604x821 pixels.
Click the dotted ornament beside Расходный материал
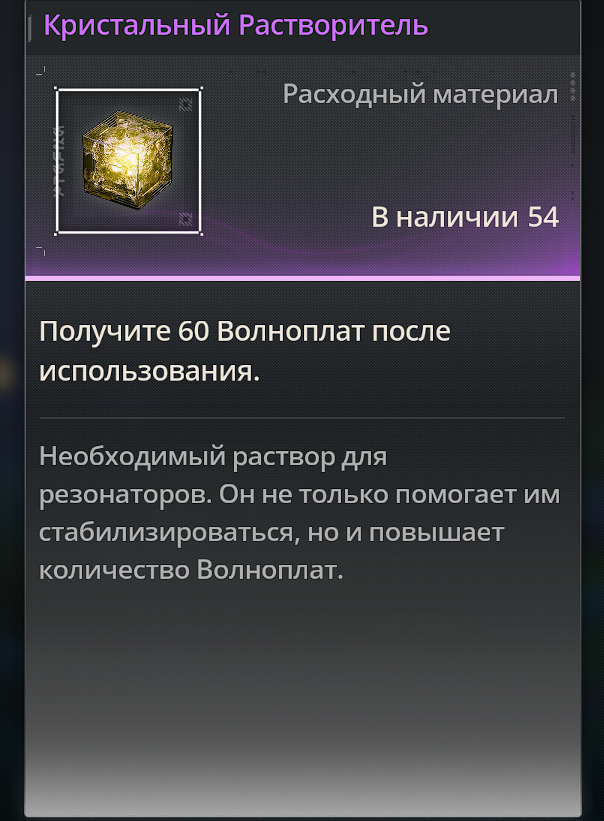click(572, 86)
